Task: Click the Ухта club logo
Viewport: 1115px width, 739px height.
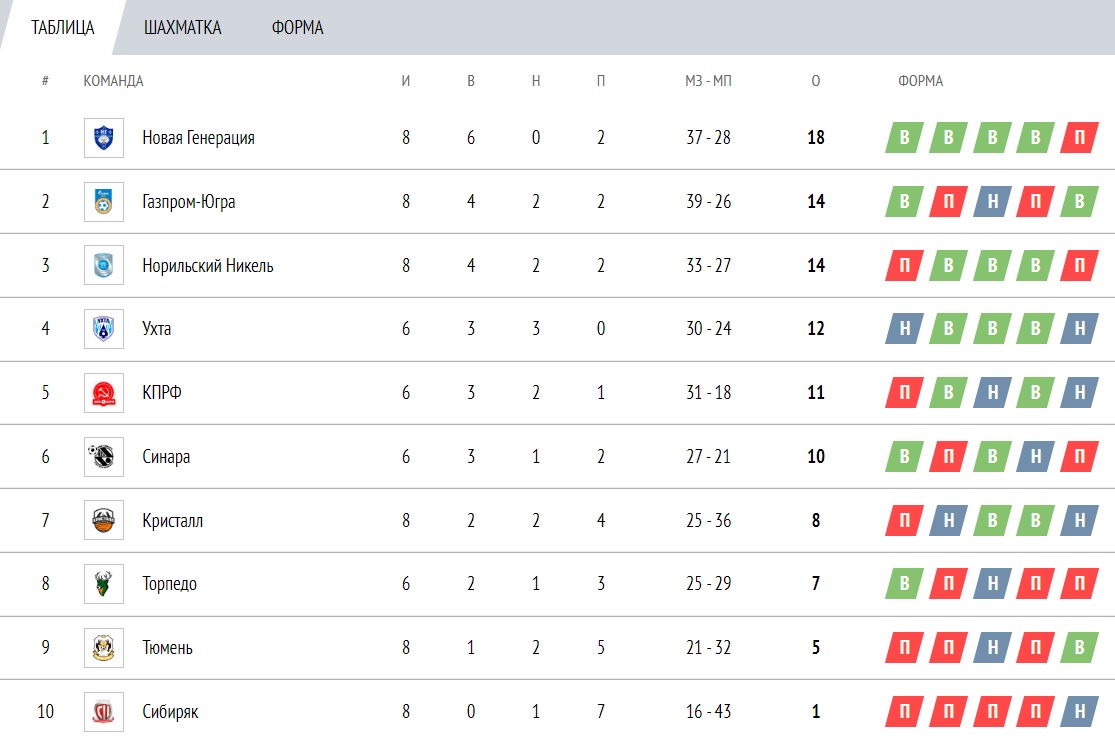Action: coord(104,329)
